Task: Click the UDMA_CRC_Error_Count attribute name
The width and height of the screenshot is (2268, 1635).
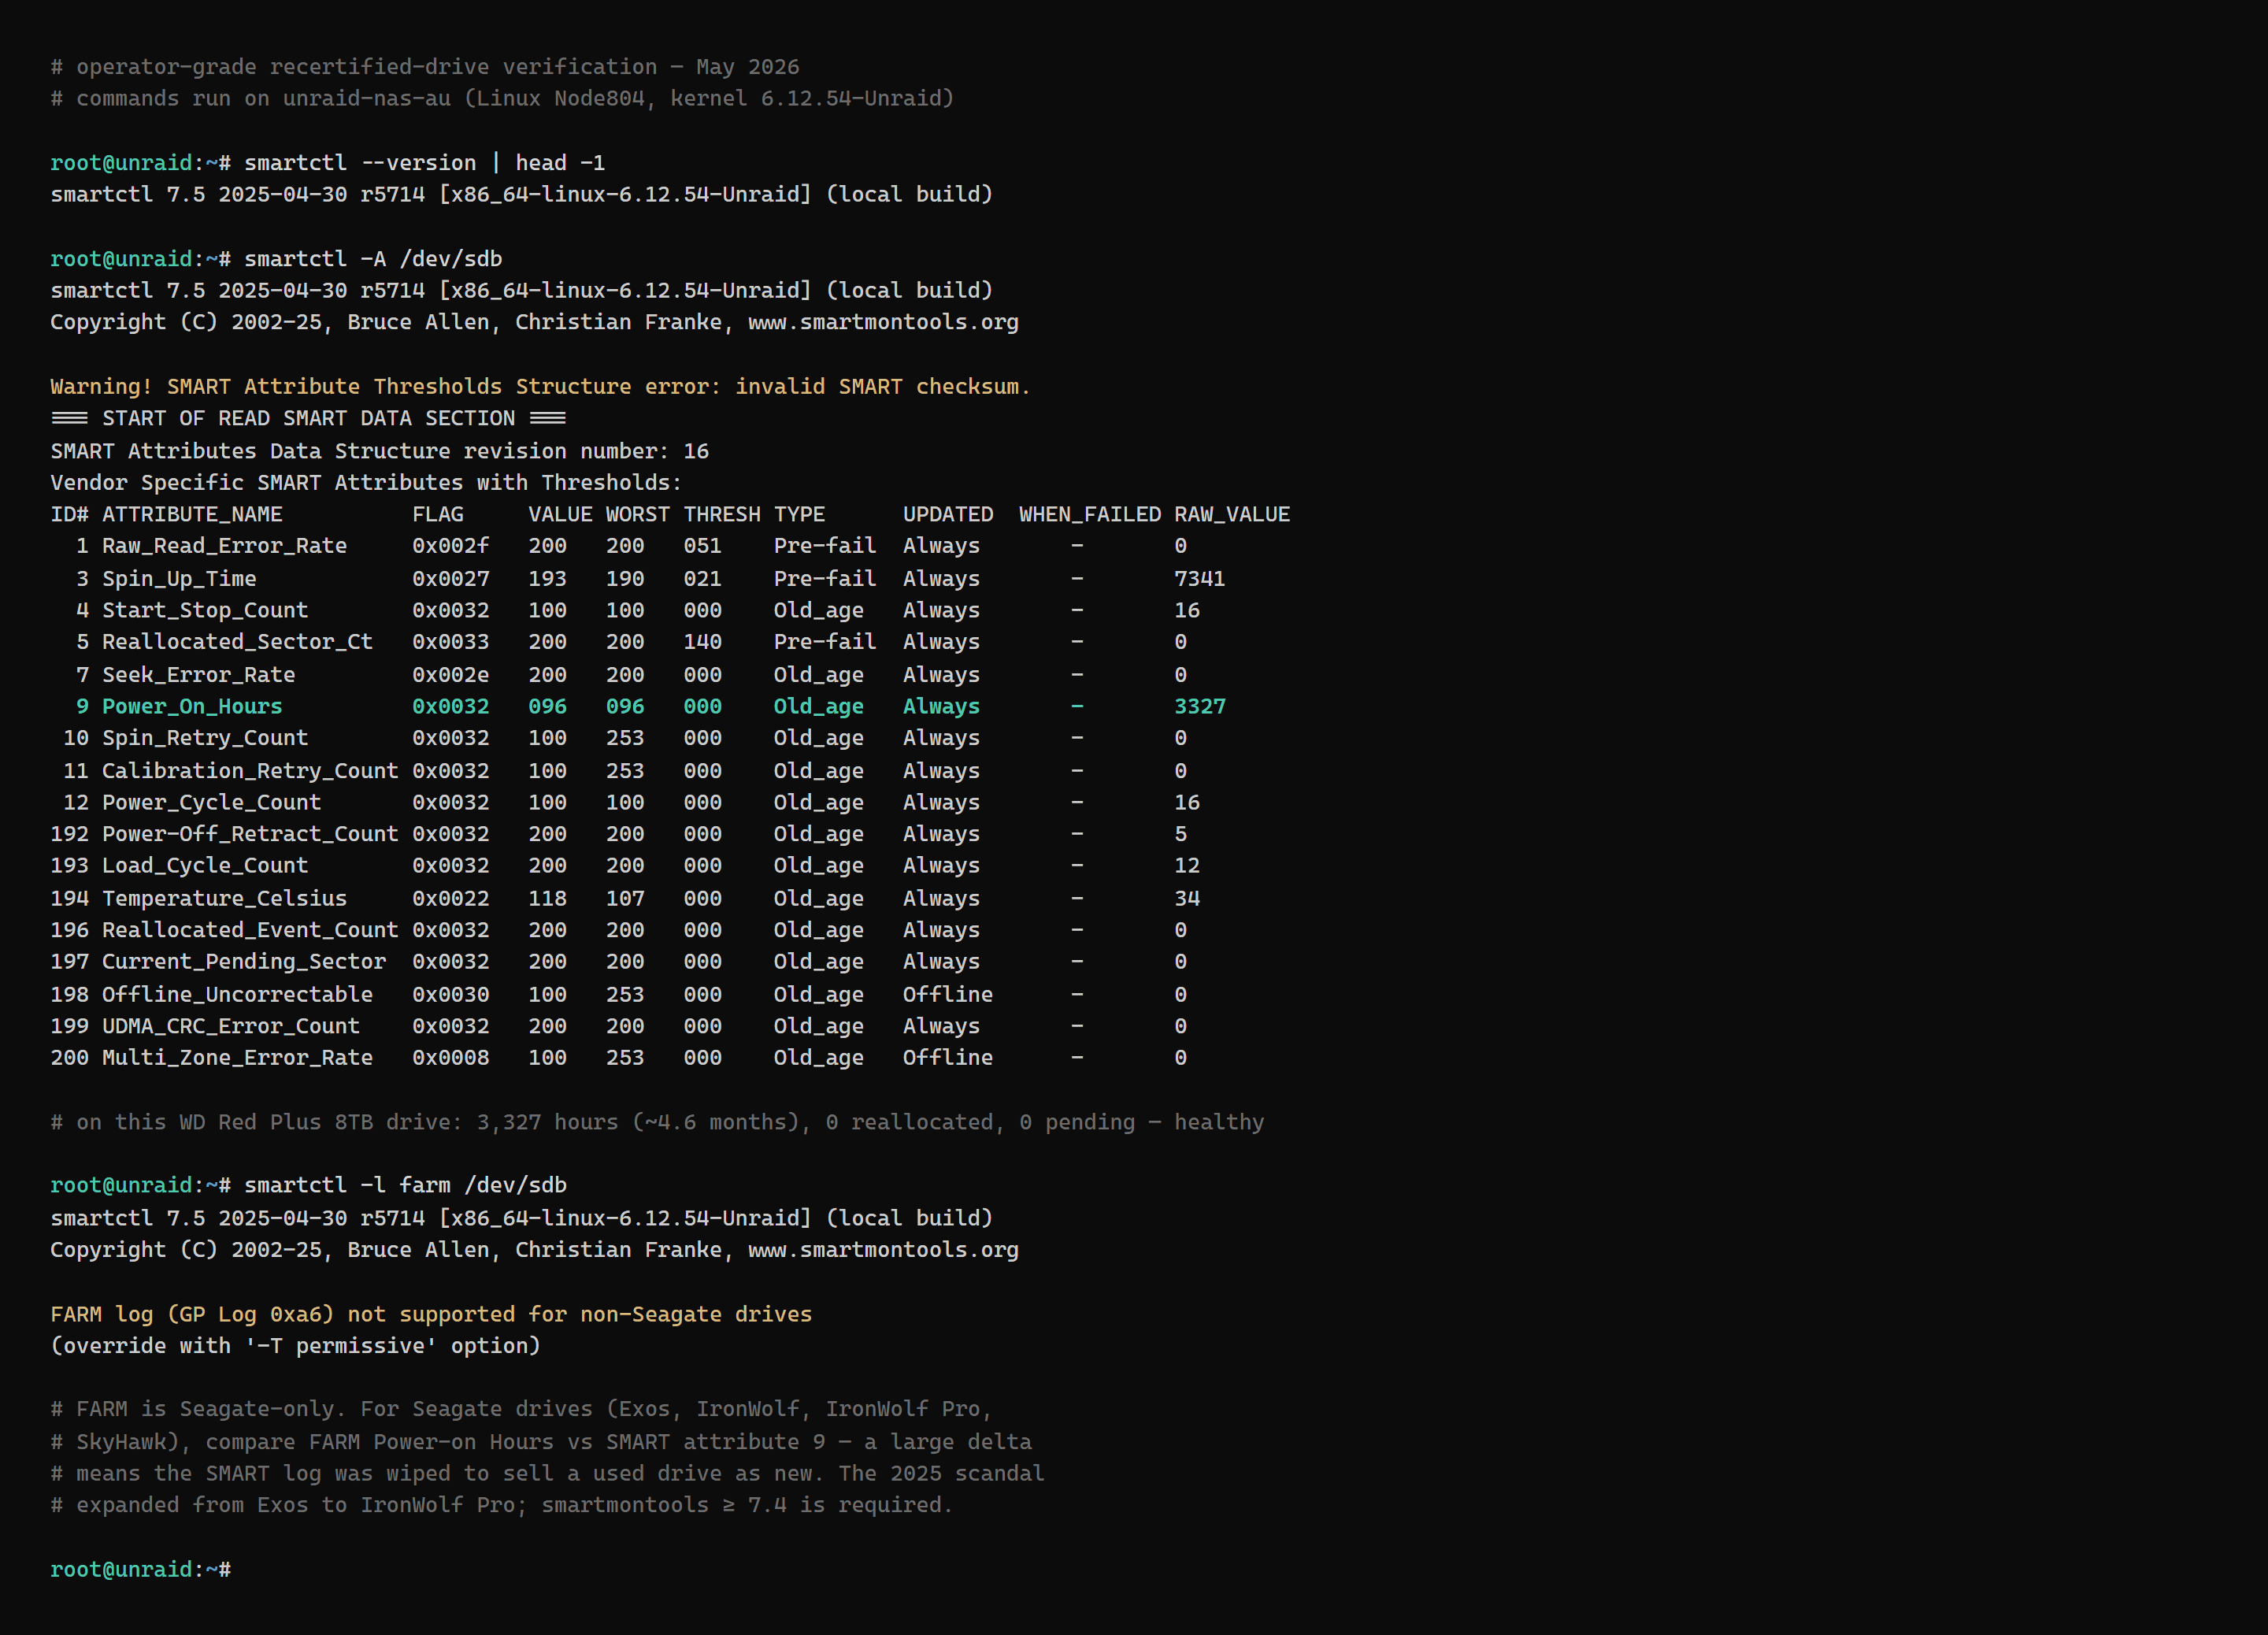Action: (x=231, y=1026)
